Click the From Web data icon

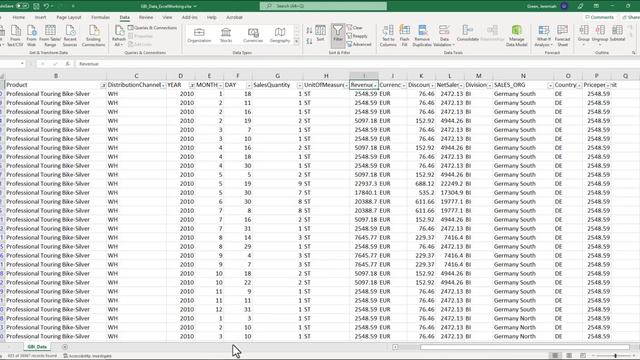31,36
